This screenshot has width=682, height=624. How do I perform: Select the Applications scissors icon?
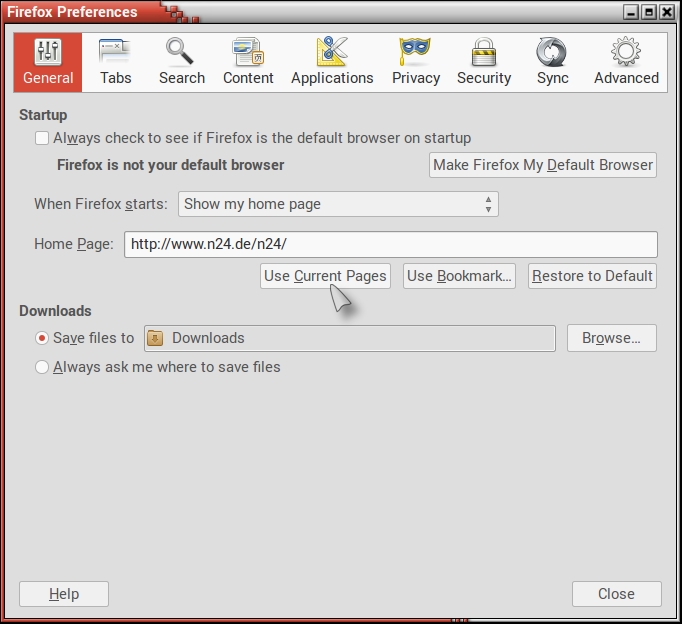pyautogui.click(x=332, y=51)
